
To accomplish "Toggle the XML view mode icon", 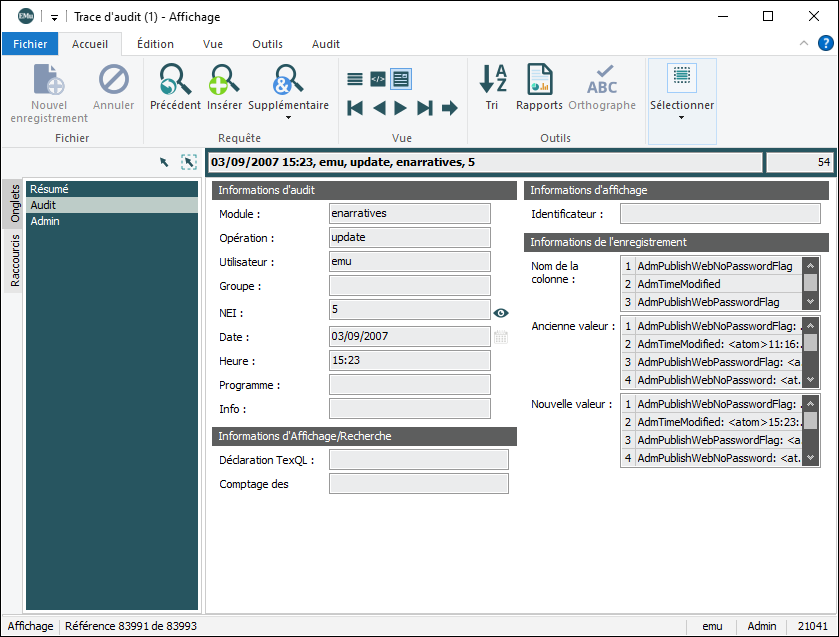I will (x=378, y=79).
